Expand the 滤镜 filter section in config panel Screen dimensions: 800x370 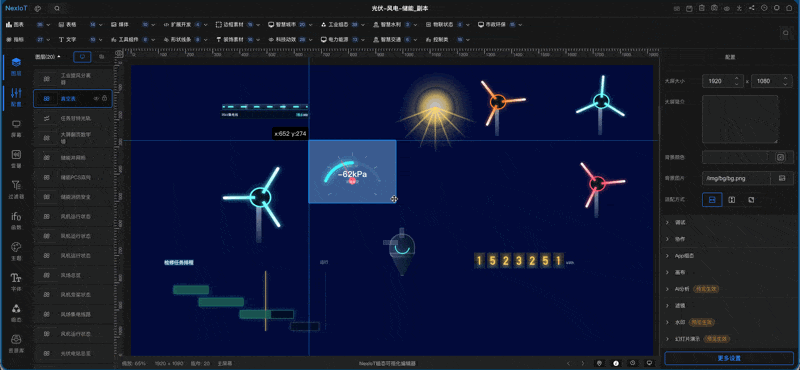[729, 305]
